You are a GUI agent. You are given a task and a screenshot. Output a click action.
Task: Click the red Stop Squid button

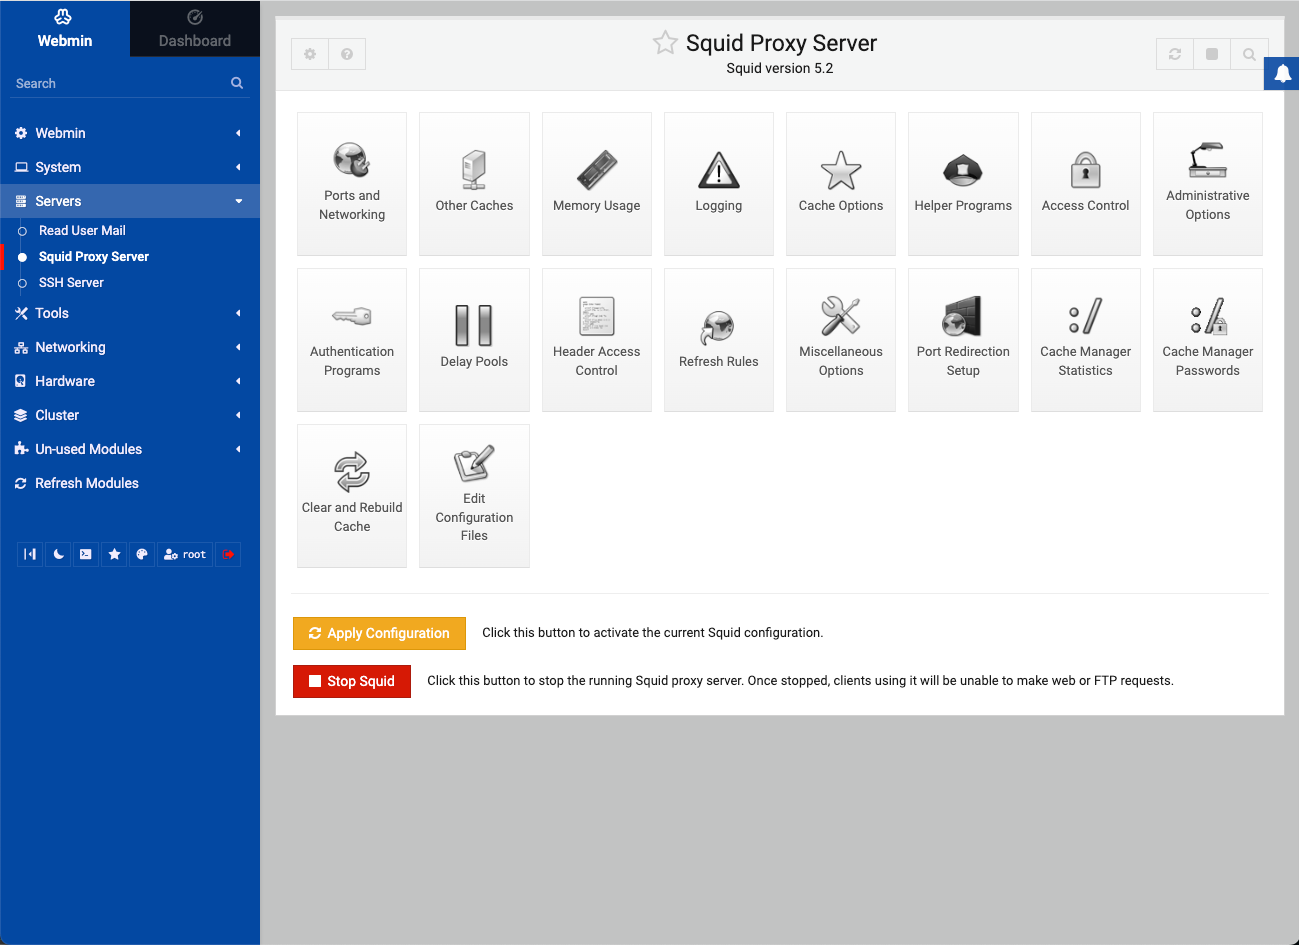coord(352,681)
